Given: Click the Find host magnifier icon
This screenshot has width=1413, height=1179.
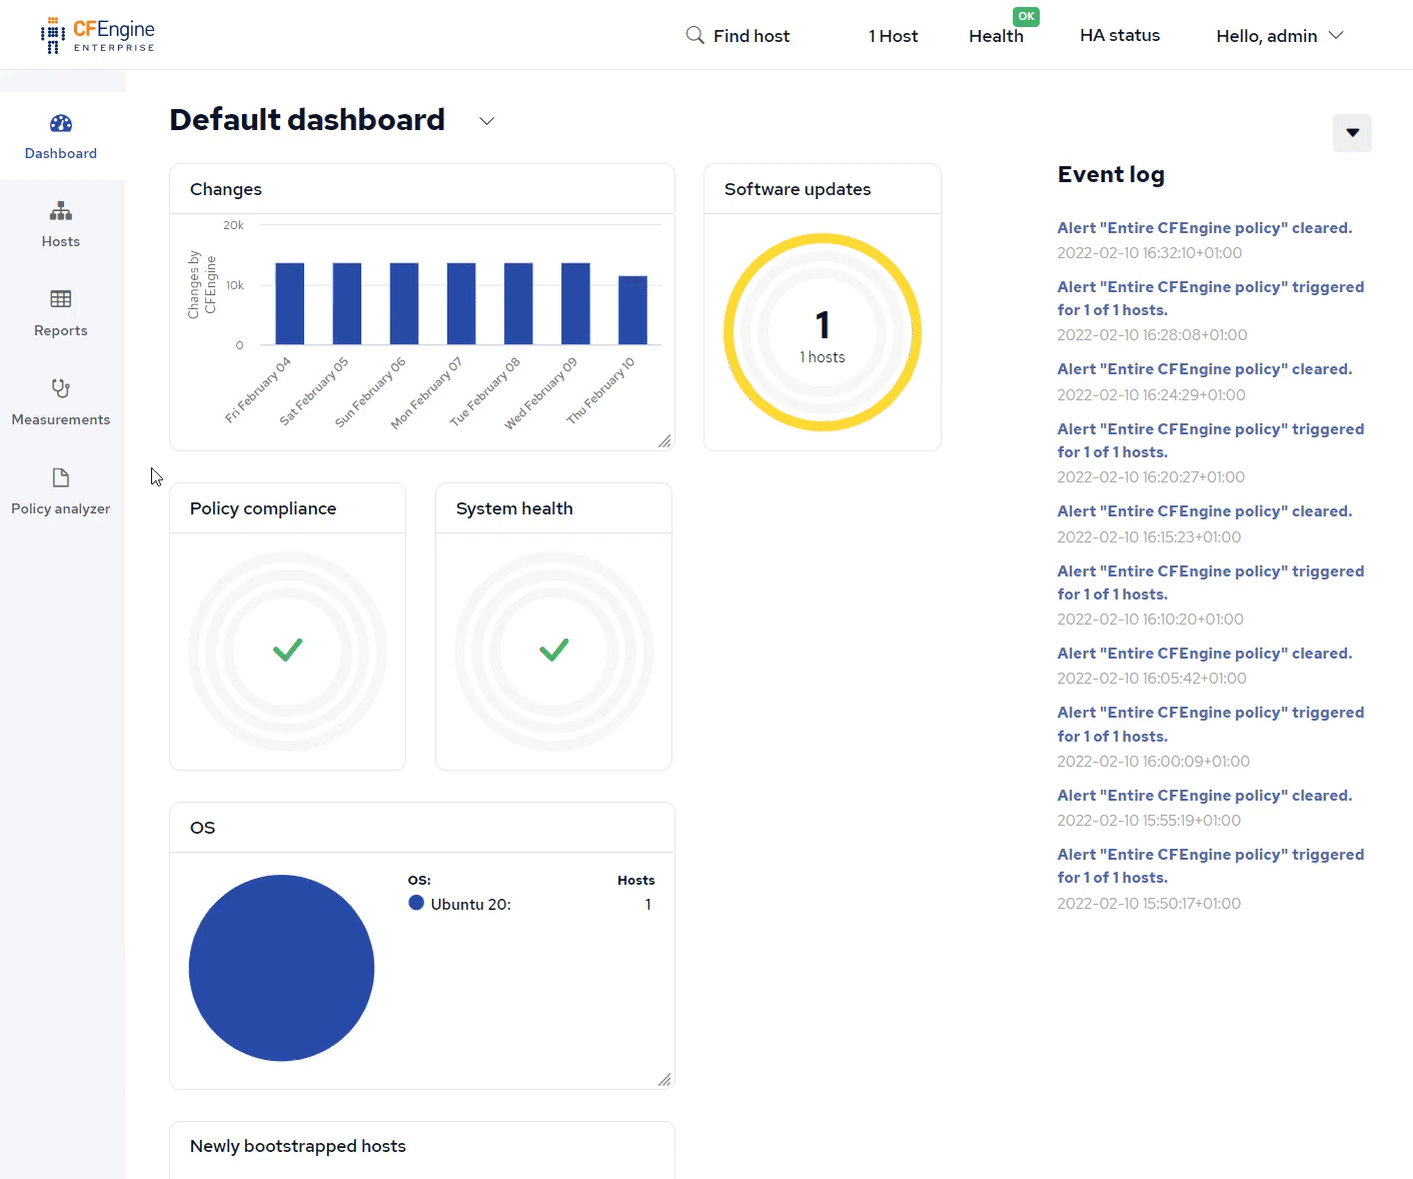Looking at the screenshot, I should tap(695, 36).
